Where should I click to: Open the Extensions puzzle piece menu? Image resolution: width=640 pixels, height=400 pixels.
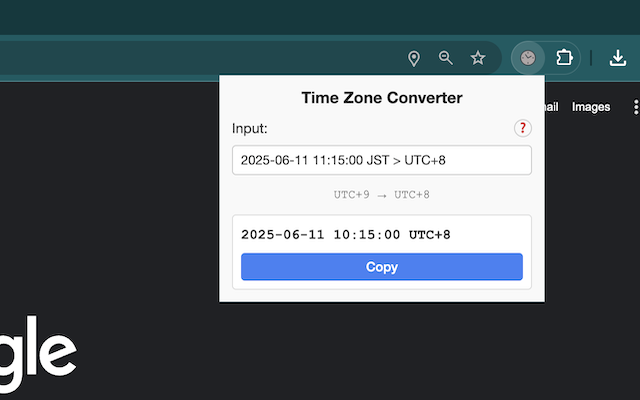[564, 58]
